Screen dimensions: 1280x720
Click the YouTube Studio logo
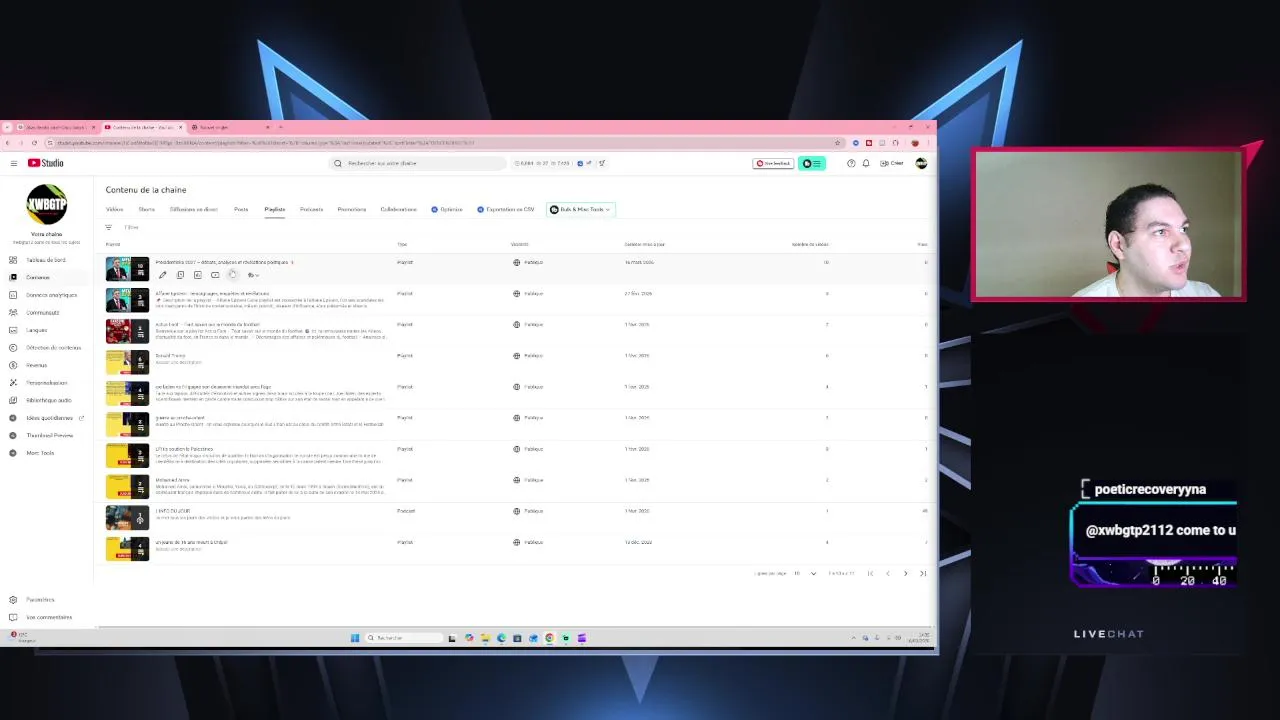[46, 163]
